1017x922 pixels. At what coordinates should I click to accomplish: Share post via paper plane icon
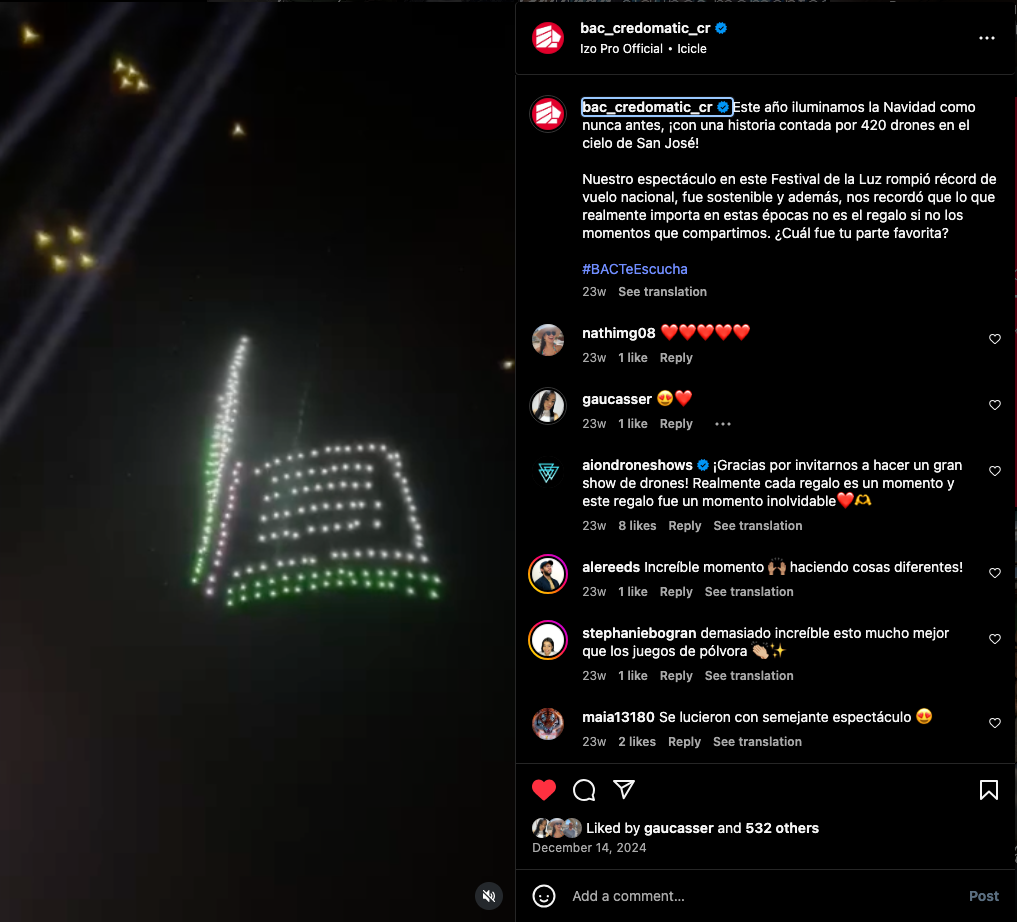pos(623,789)
